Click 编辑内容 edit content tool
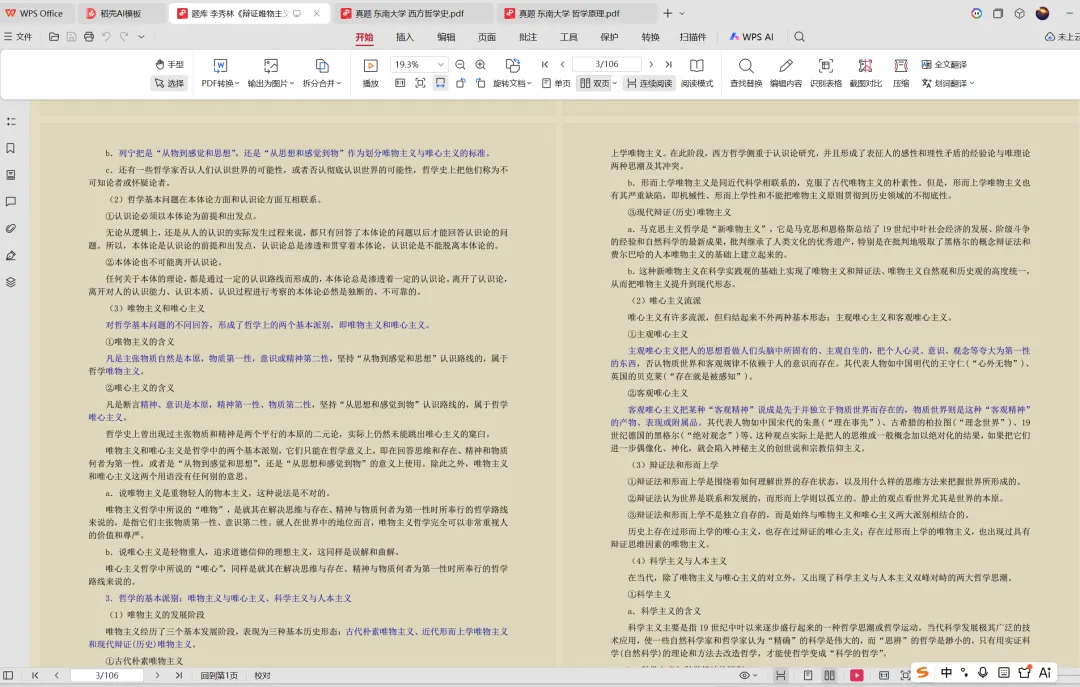The image size is (1080, 687). 786,74
